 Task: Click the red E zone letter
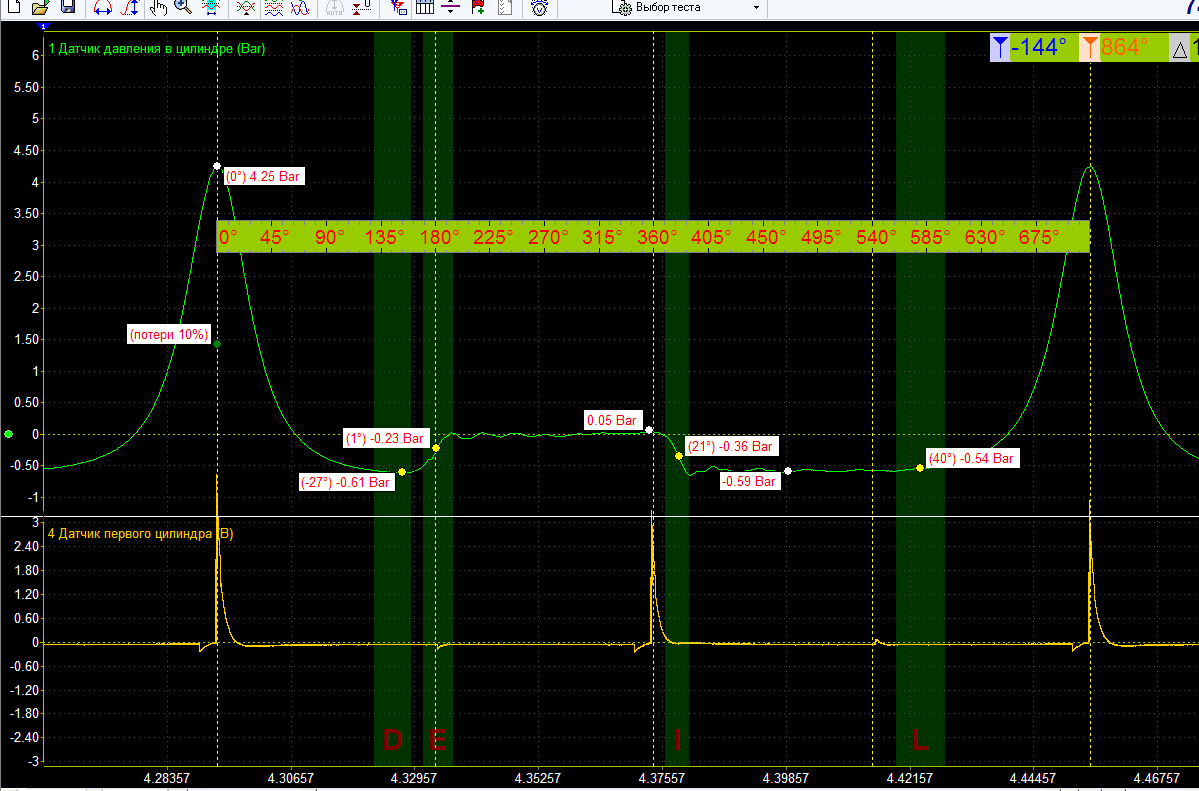(x=437, y=740)
